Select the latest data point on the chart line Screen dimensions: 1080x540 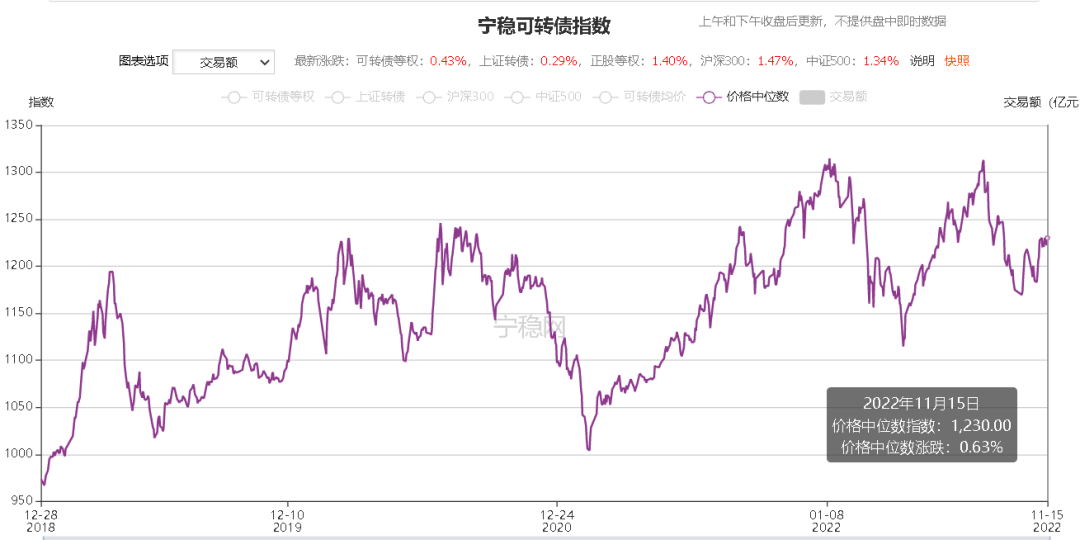tap(1047, 238)
